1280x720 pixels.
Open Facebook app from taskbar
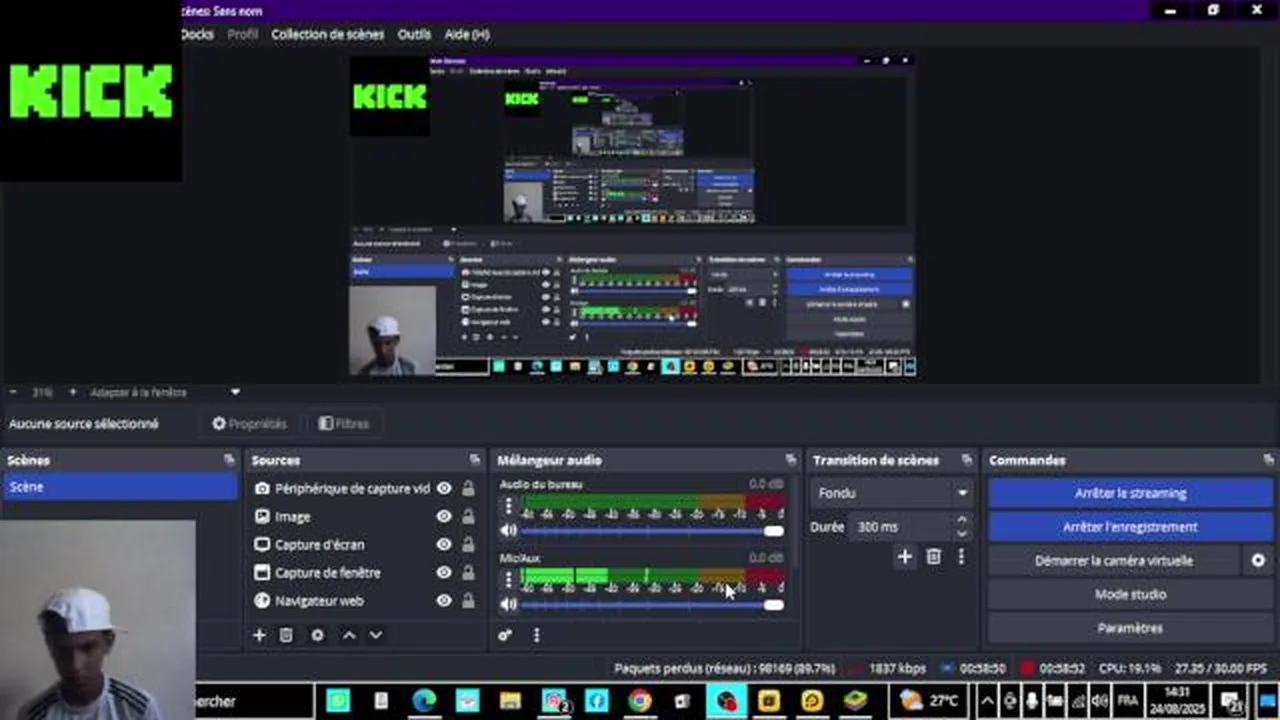[597, 701]
